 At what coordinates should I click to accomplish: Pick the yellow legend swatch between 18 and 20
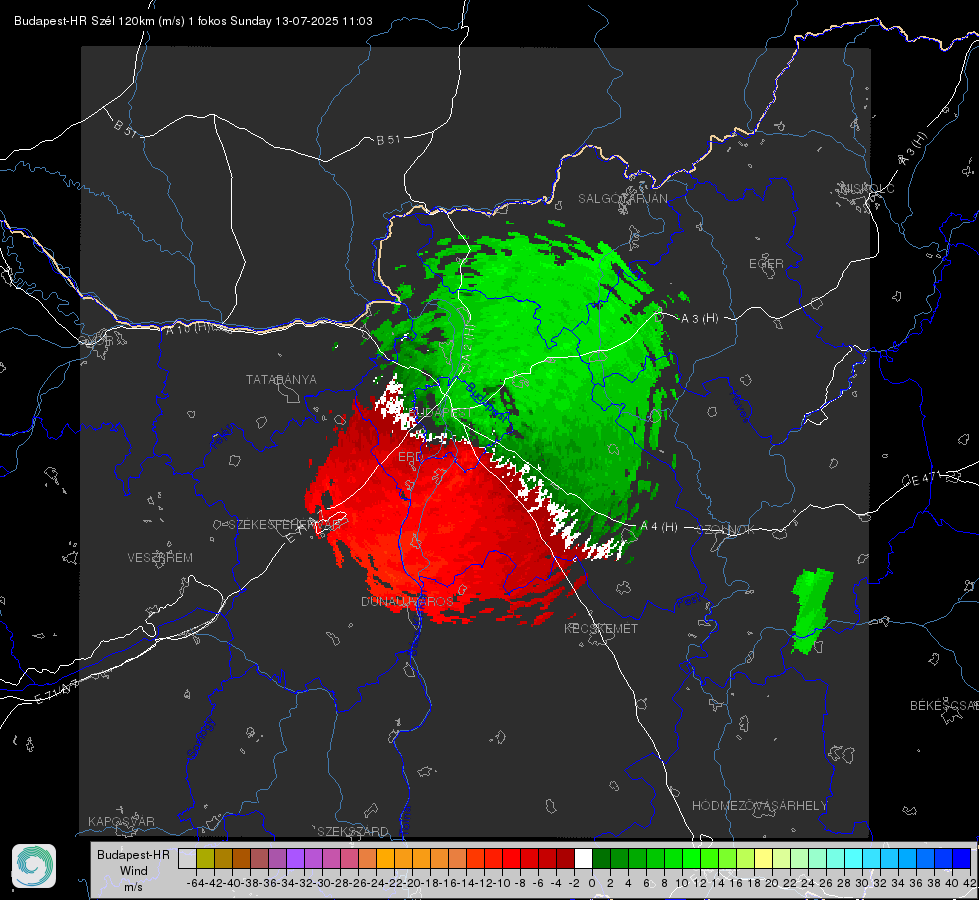point(763,858)
